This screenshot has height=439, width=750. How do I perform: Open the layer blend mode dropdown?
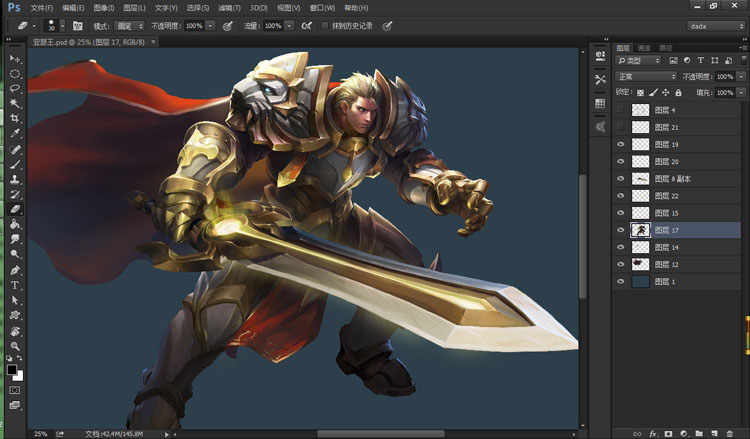click(646, 77)
